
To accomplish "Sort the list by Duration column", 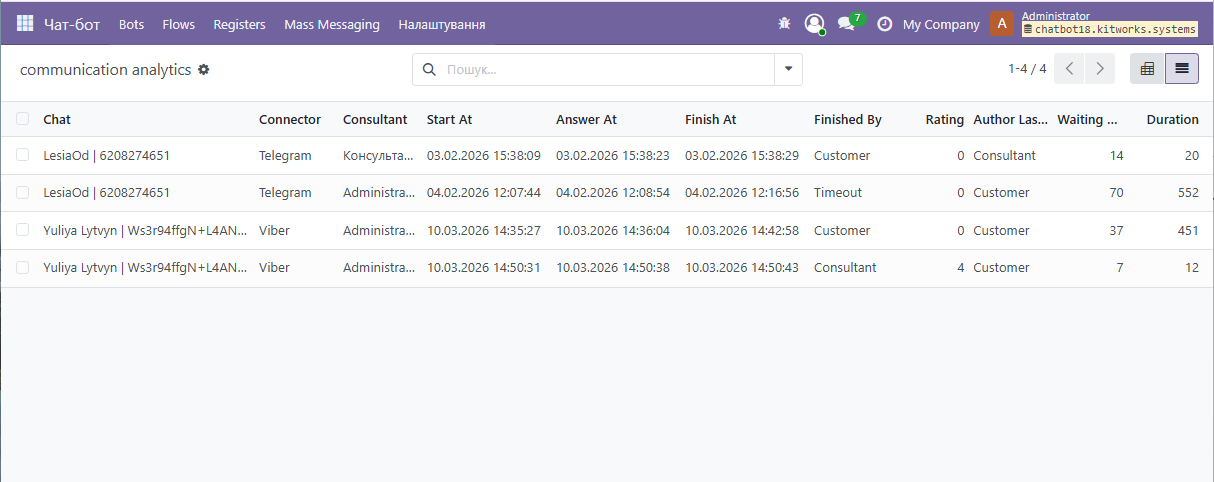I will coord(1172,119).
